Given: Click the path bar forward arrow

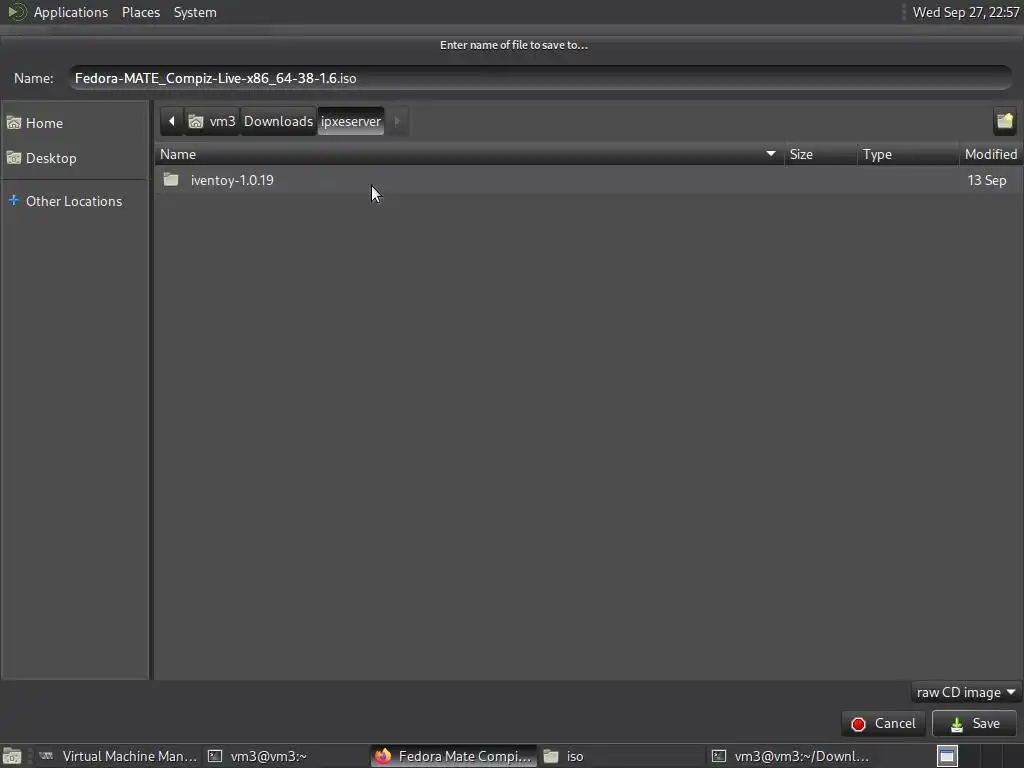Looking at the screenshot, I should pyautogui.click(x=396, y=121).
